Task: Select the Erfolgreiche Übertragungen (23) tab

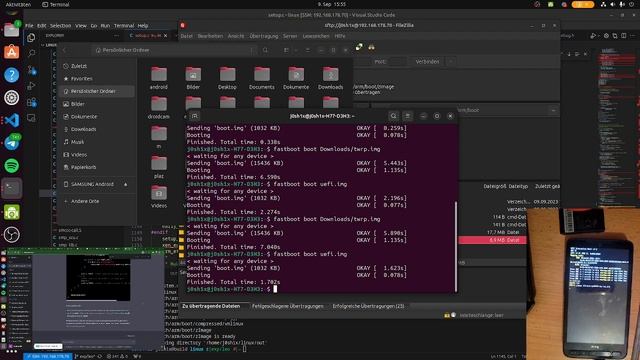Action: [369, 306]
